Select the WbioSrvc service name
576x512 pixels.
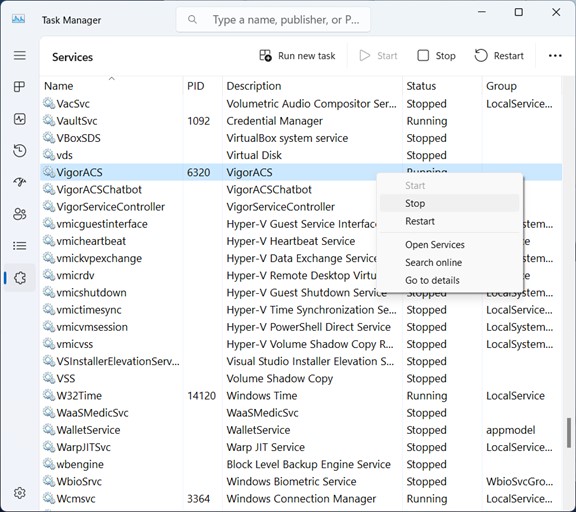tap(79, 481)
